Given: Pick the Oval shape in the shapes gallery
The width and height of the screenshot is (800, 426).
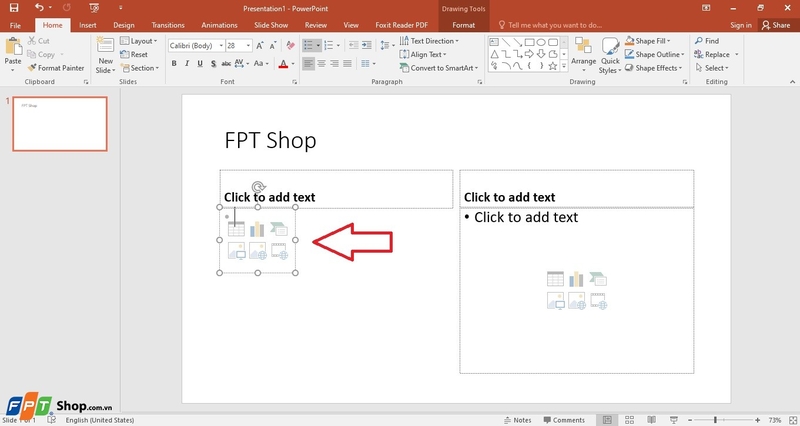Looking at the screenshot, I should pos(541,42).
